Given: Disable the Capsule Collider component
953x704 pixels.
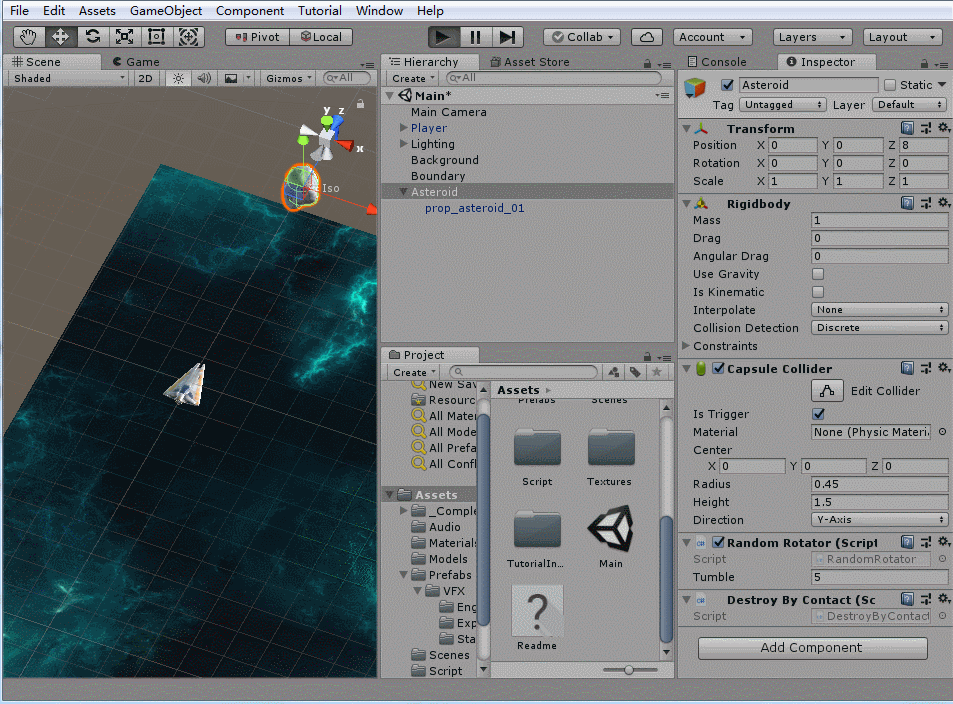Looking at the screenshot, I should [718, 368].
